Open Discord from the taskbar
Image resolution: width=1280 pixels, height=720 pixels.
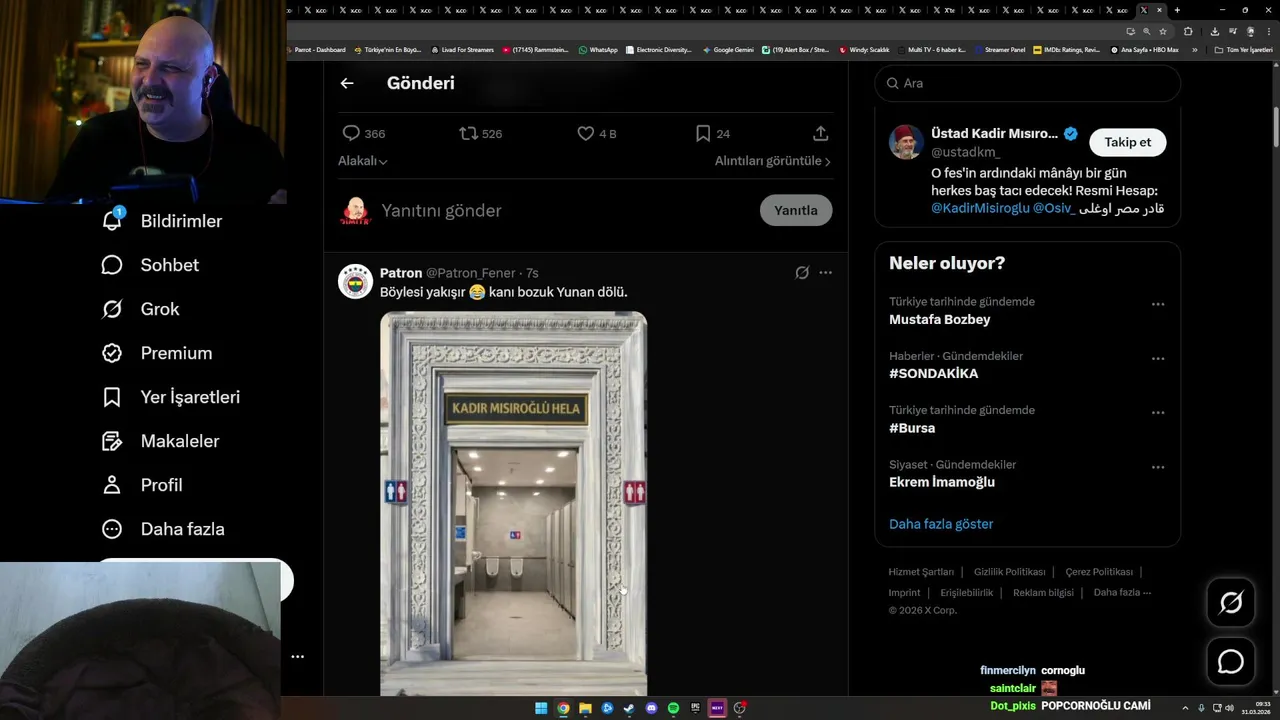point(651,708)
